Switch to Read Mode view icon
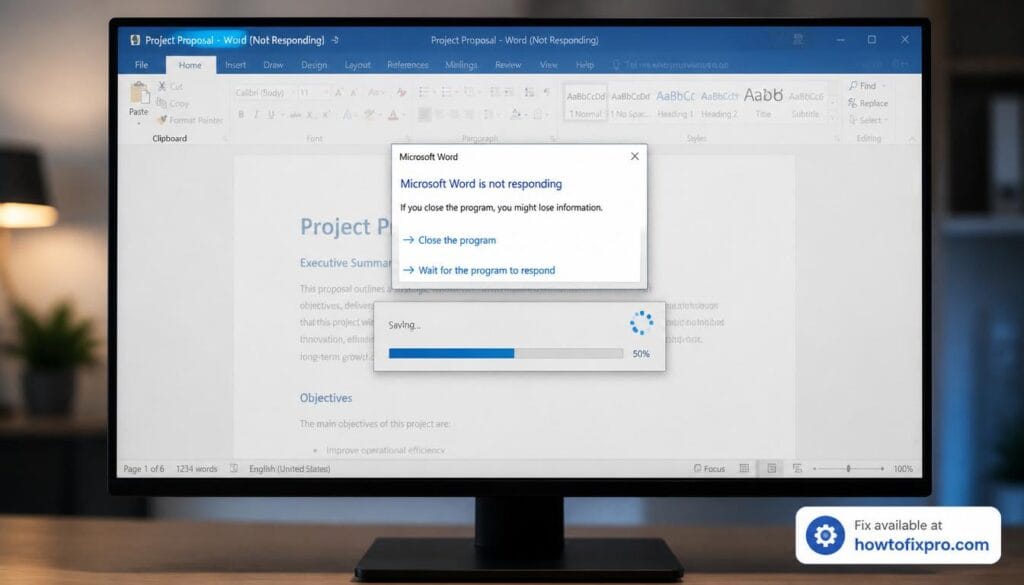 pyautogui.click(x=744, y=468)
